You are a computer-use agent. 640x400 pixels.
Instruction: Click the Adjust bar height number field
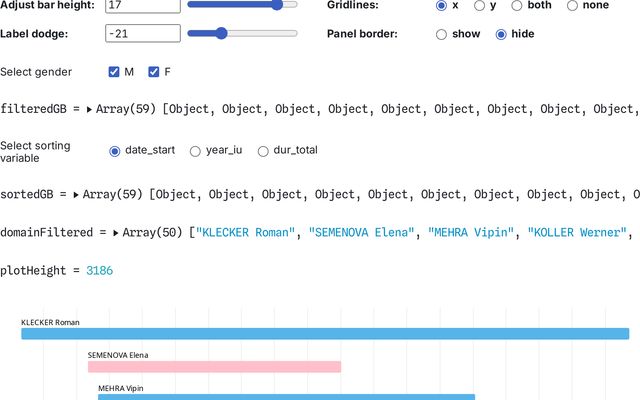142,6
